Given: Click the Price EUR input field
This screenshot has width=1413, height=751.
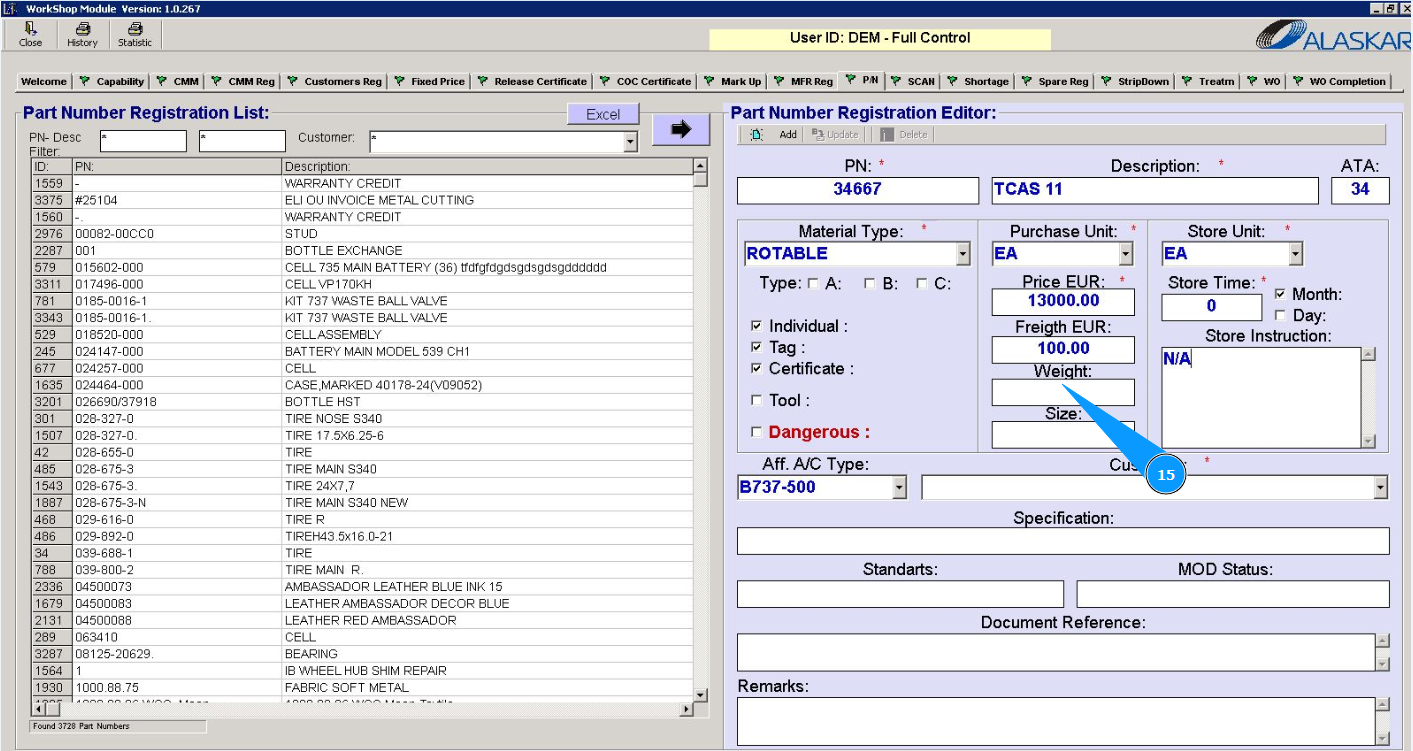Looking at the screenshot, I should (x=1063, y=301).
